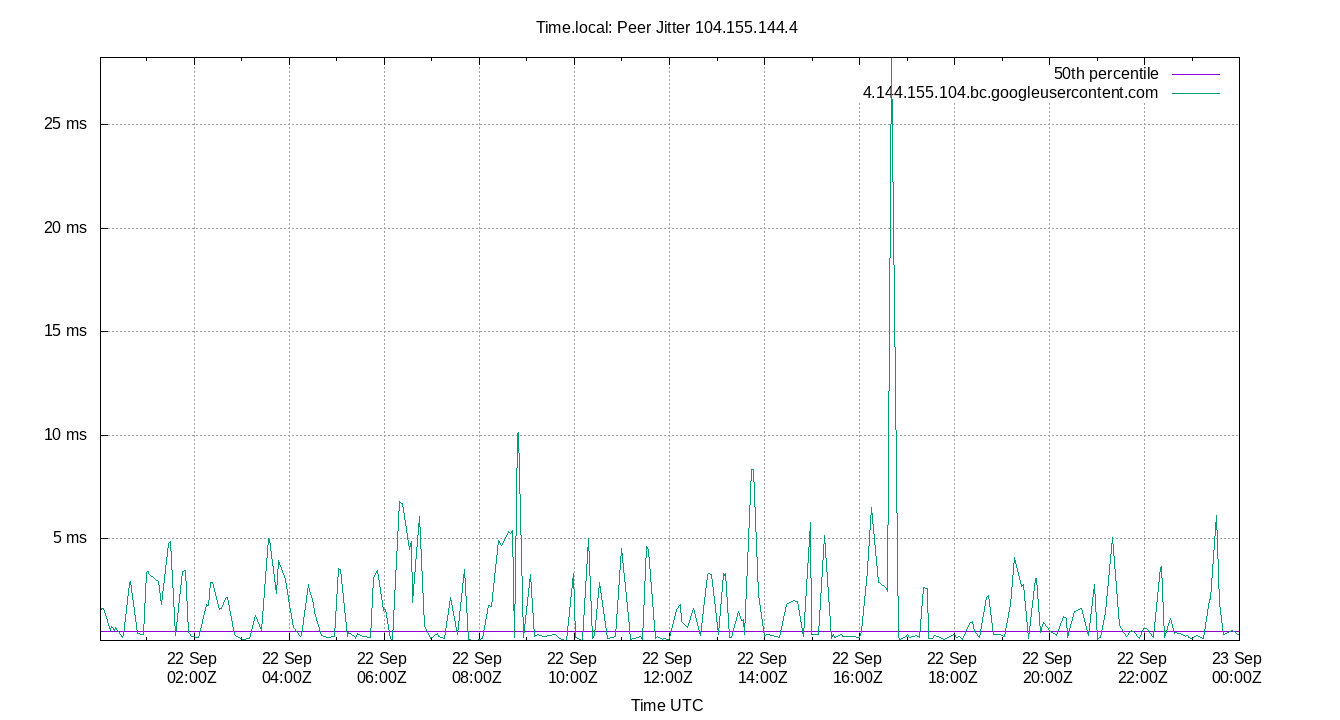
Task: Click the '22 Sep 10:00Z' x-axis label
Action: [571, 668]
